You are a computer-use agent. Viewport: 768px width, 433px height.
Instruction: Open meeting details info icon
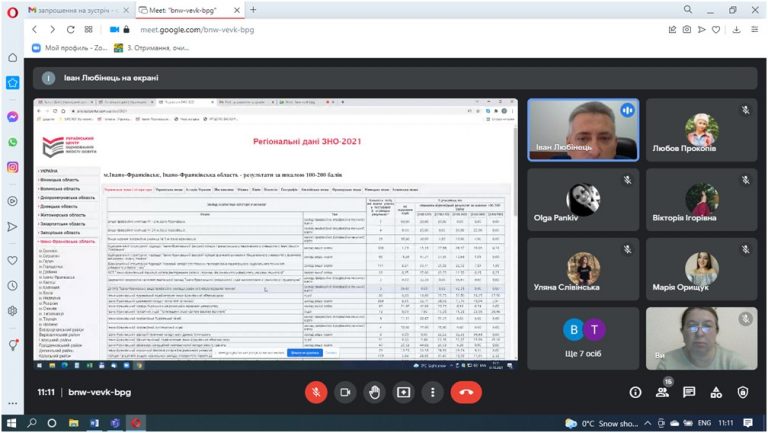click(x=635, y=392)
